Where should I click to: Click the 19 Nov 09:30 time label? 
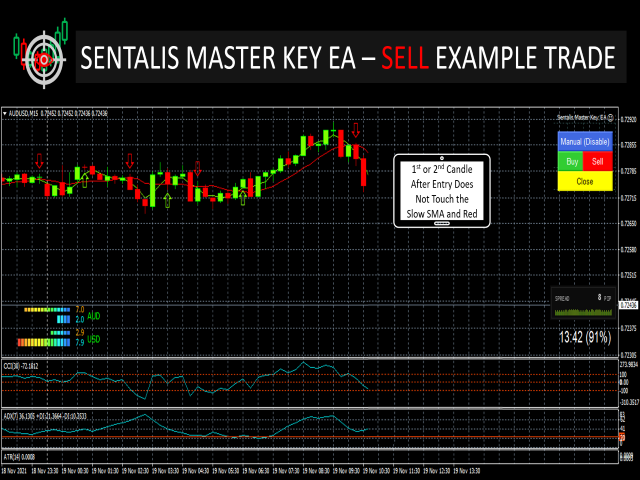click(x=346, y=471)
